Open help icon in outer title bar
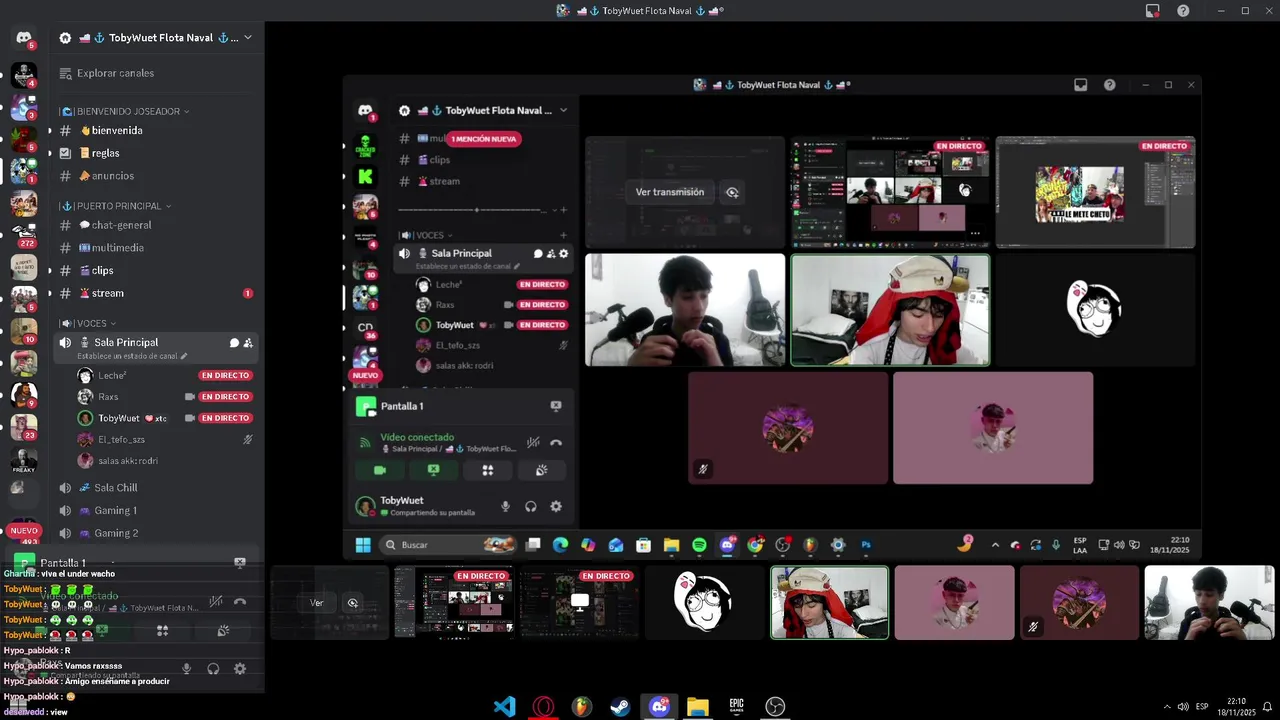Viewport: 1280px width, 720px height. pos(1183,11)
